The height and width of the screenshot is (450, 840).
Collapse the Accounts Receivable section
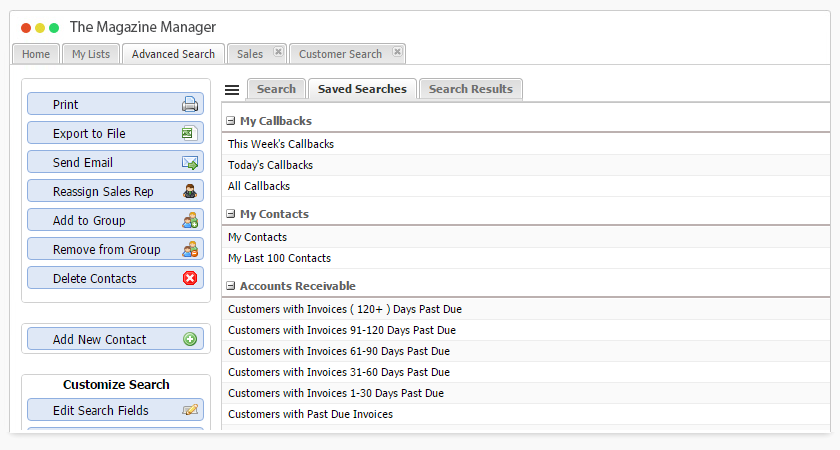pyautogui.click(x=231, y=286)
